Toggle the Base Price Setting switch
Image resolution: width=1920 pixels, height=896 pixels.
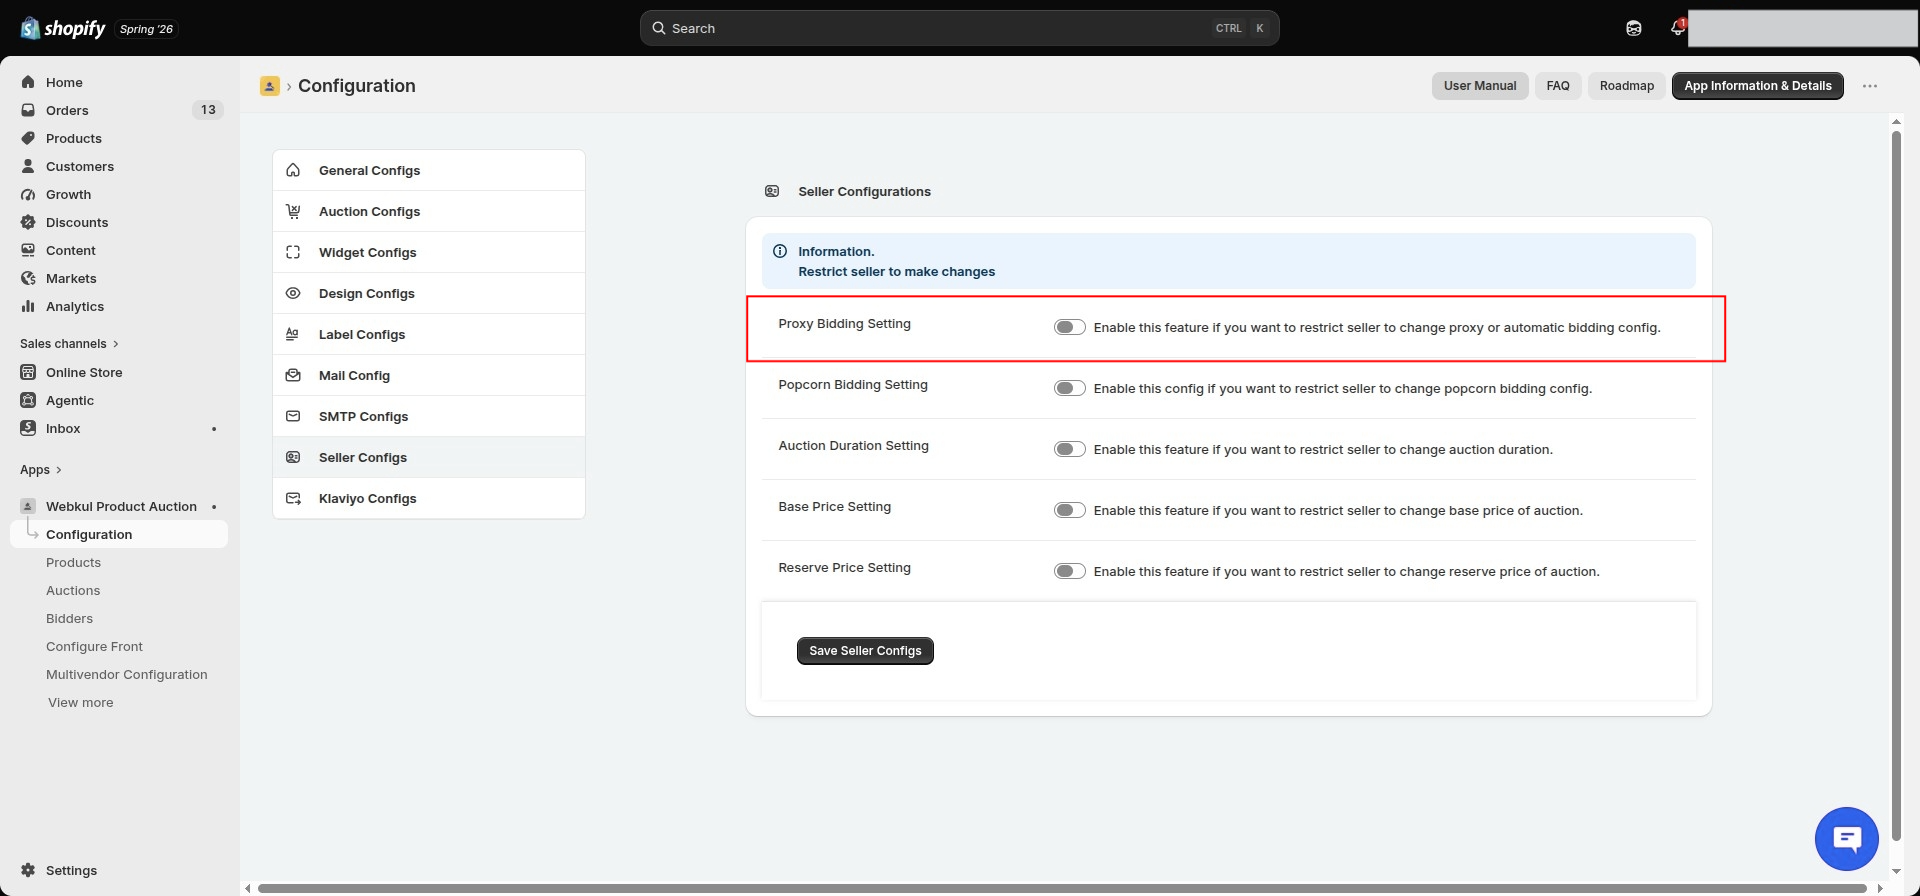click(x=1069, y=510)
